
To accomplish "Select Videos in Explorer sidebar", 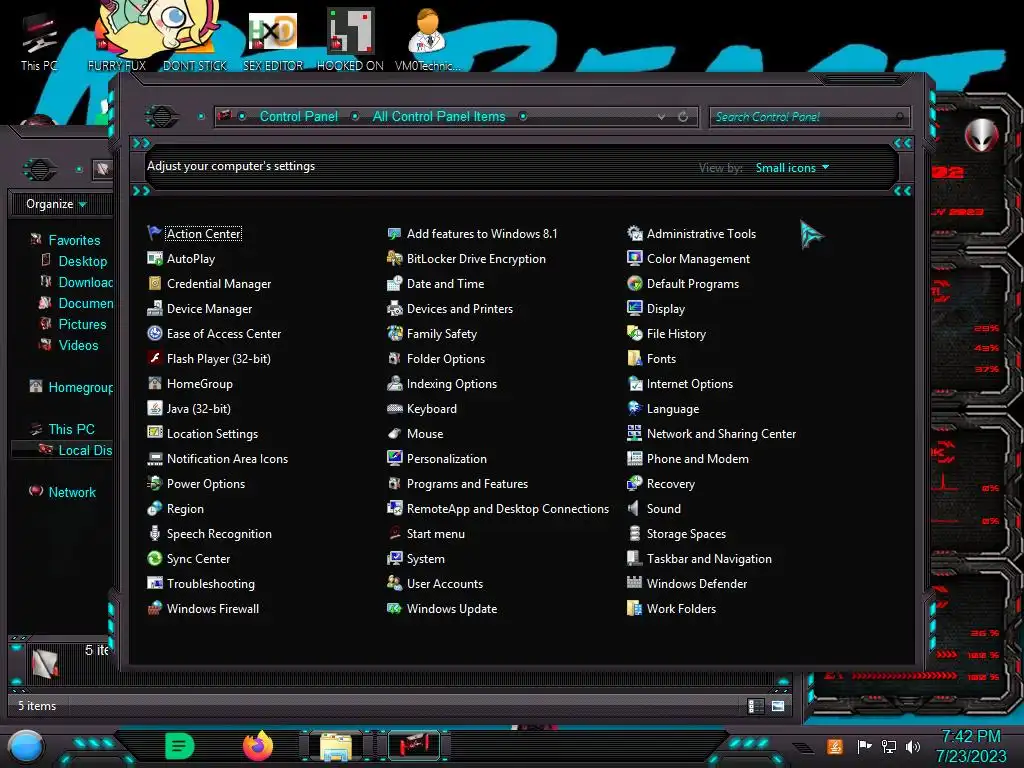I will coord(78,345).
